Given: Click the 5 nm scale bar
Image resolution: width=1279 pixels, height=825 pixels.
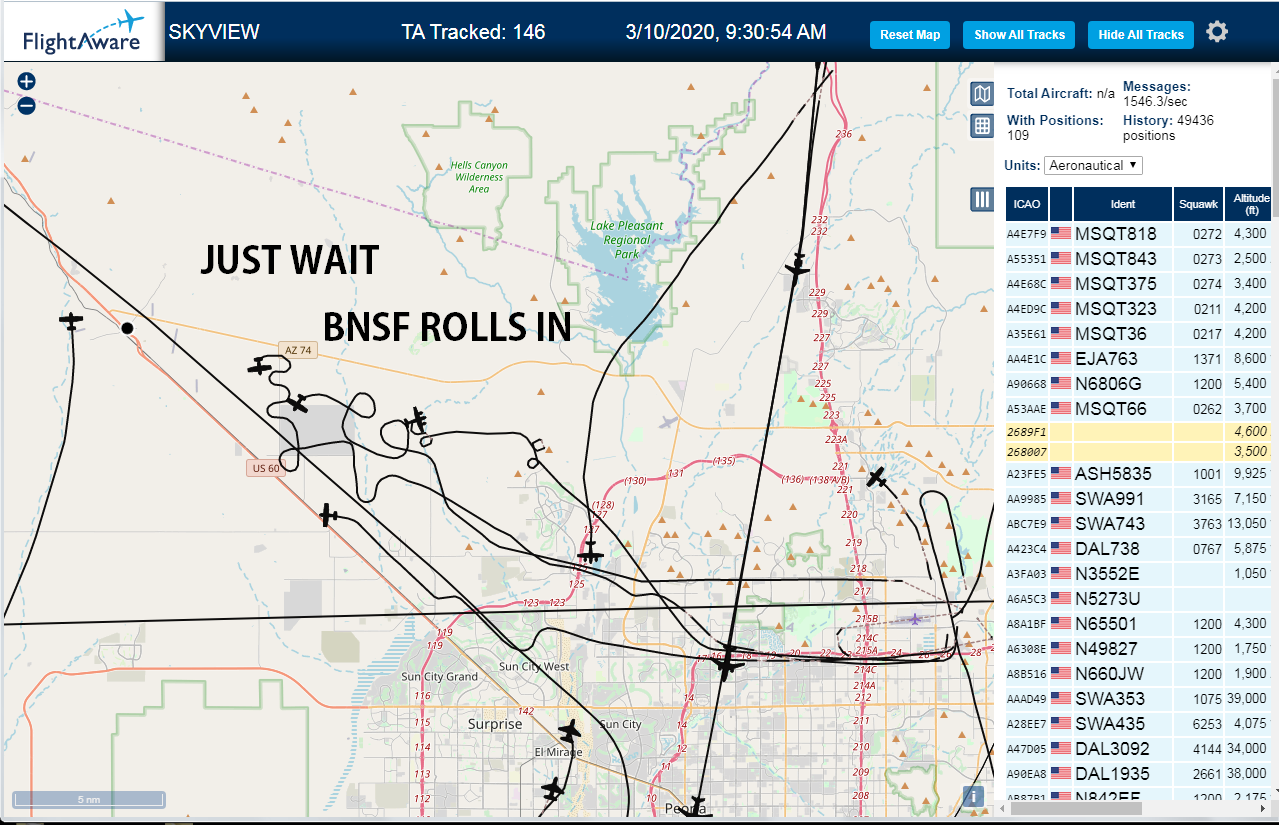Looking at the screenshot, I should [88, 800].
